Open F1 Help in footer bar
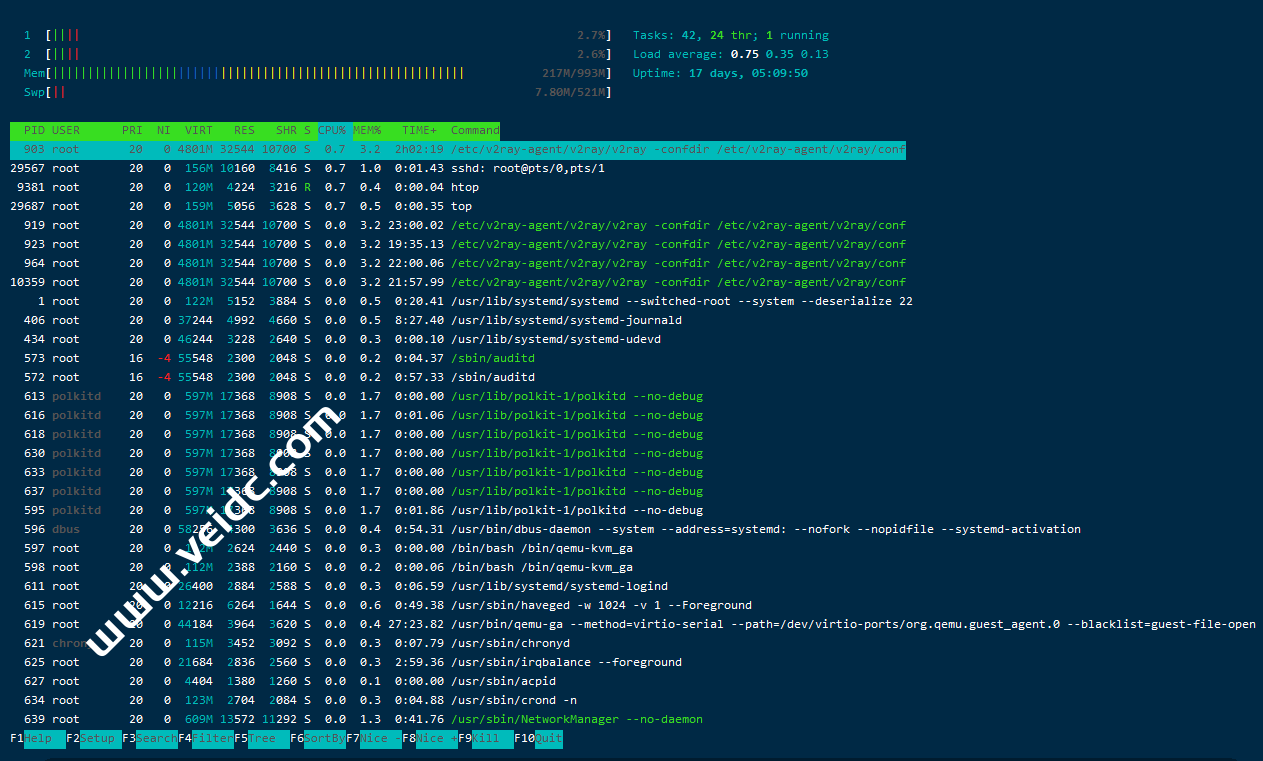Screen dimensions: 1263x761 pyautogui.click(x=38, y=739)
